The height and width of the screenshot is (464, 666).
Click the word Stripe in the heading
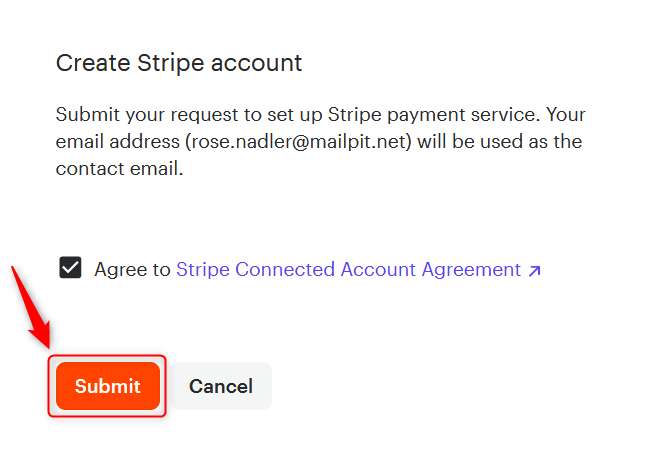pyautogui.click(x=171, y=63)
